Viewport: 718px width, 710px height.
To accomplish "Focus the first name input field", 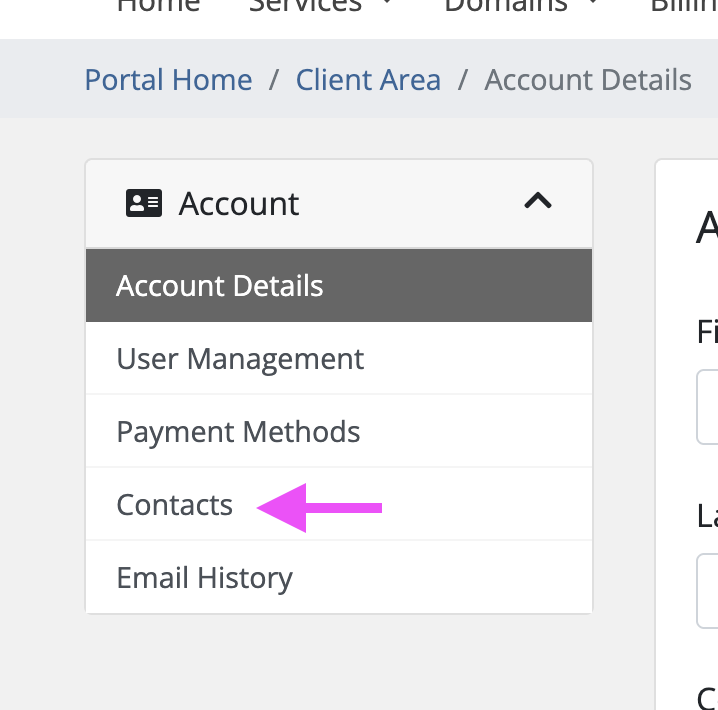I will 708,407.
